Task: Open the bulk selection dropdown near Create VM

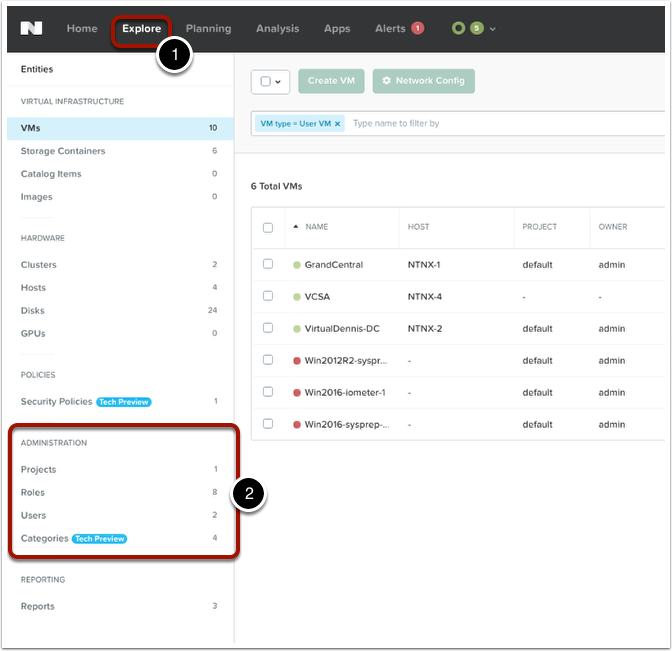Action: (x=270, y=81)
